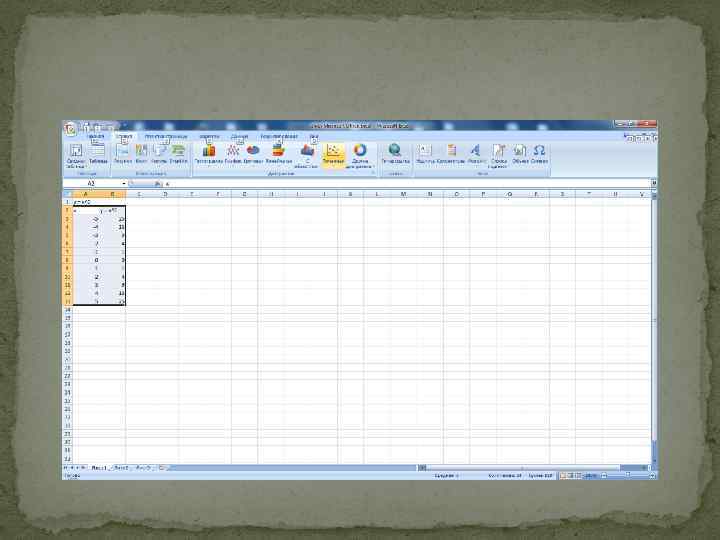The height and width of the screenshot is (540, 720).
Task: Switch to the second sheet tab
Action: pos(121,468)
